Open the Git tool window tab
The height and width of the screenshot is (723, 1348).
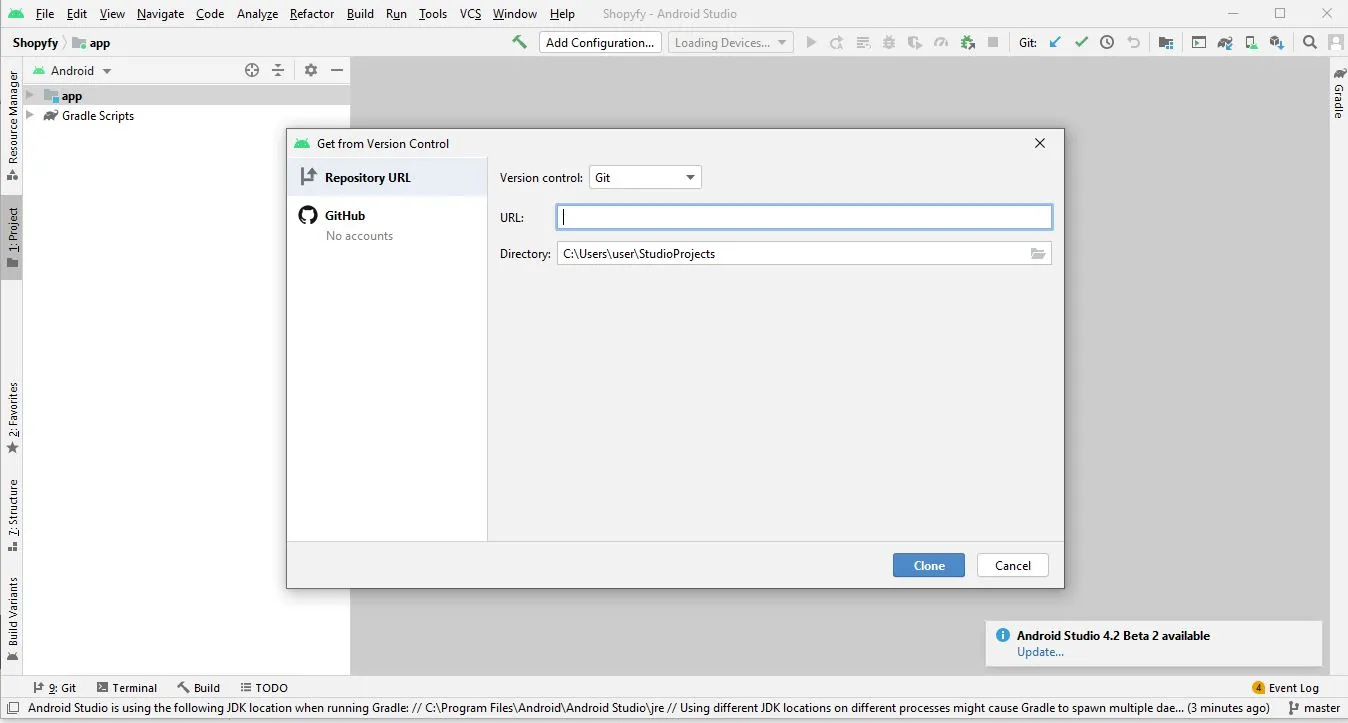54,688
